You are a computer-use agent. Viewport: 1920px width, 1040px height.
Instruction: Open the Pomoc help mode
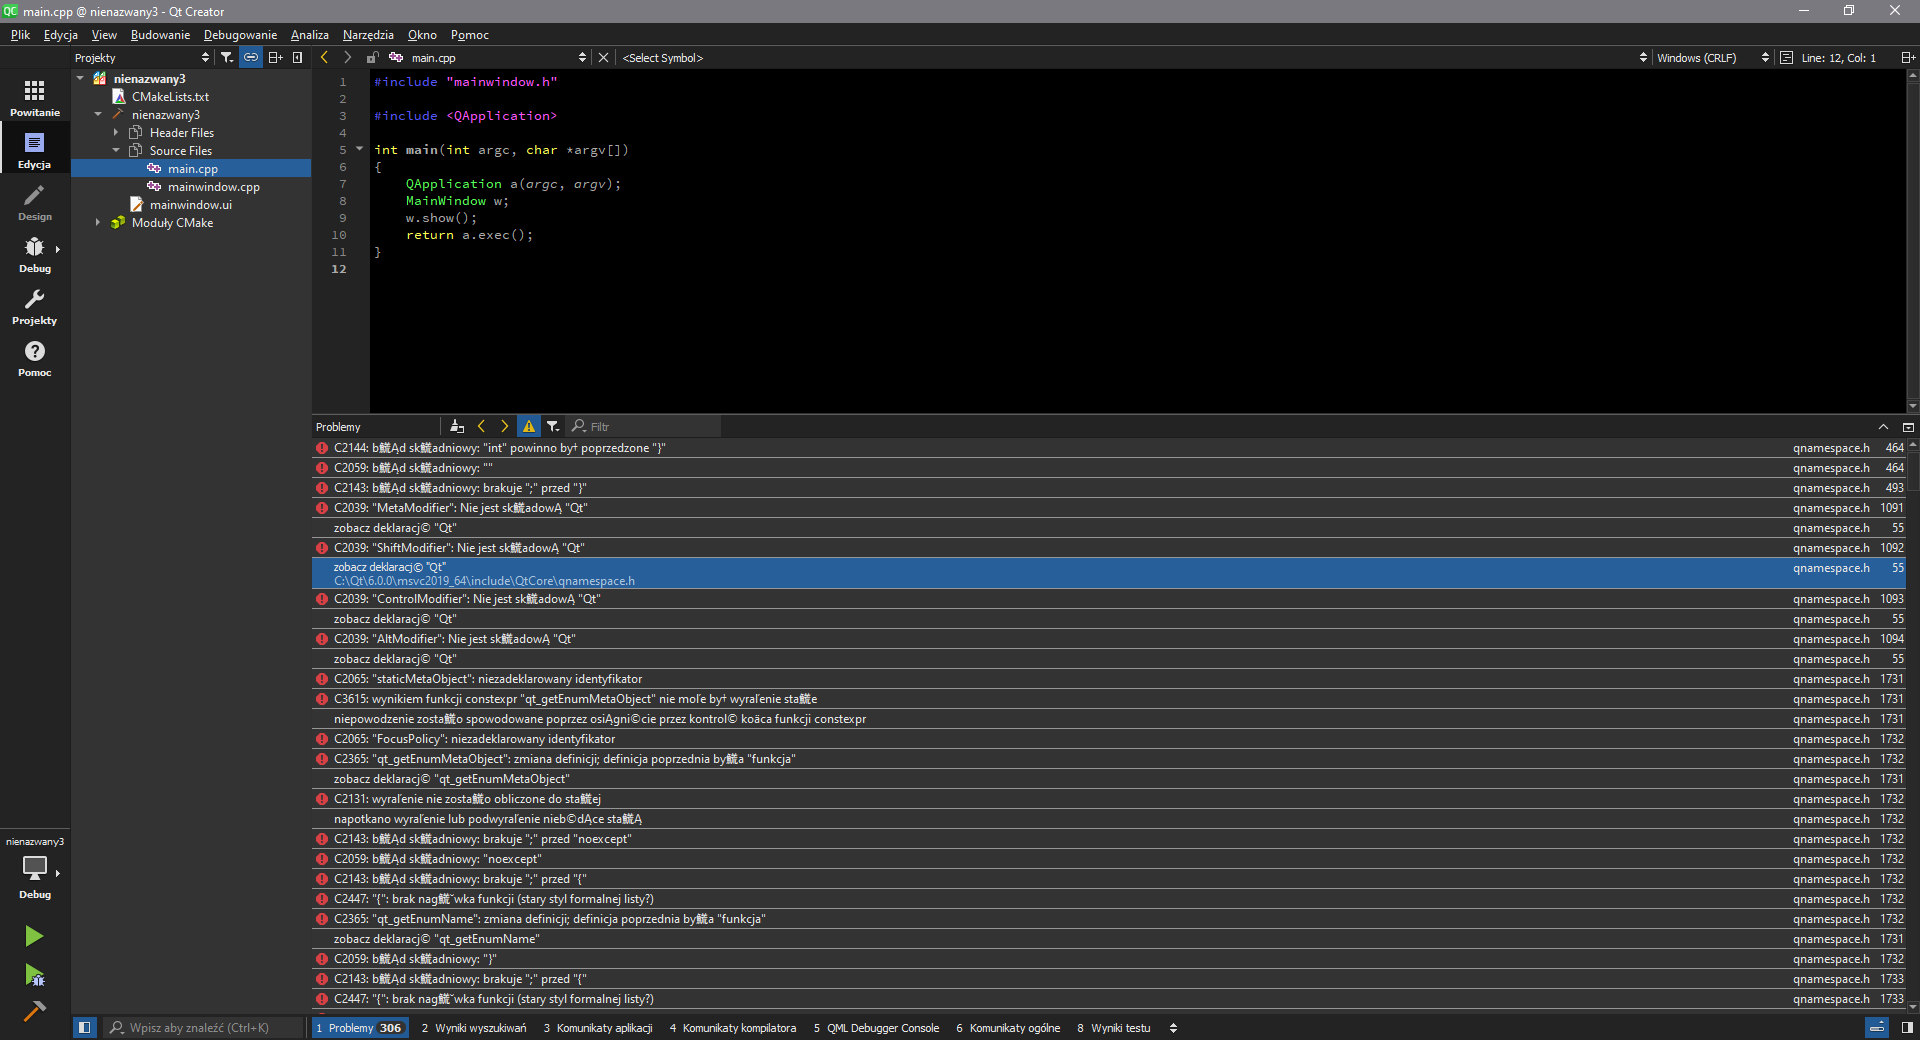click(x=35, y=358)
